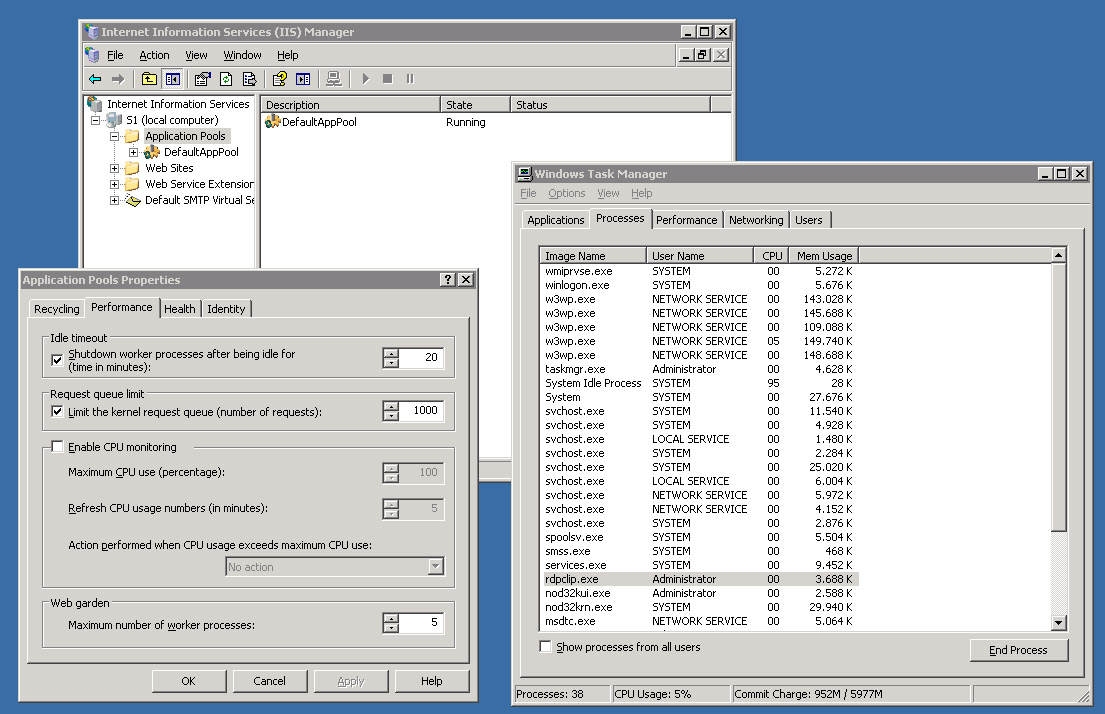Viewport: 1105px width, 714px height.
Task: Click the Default SMTP Virtual Server envelope icon
Action: (132, 201)
